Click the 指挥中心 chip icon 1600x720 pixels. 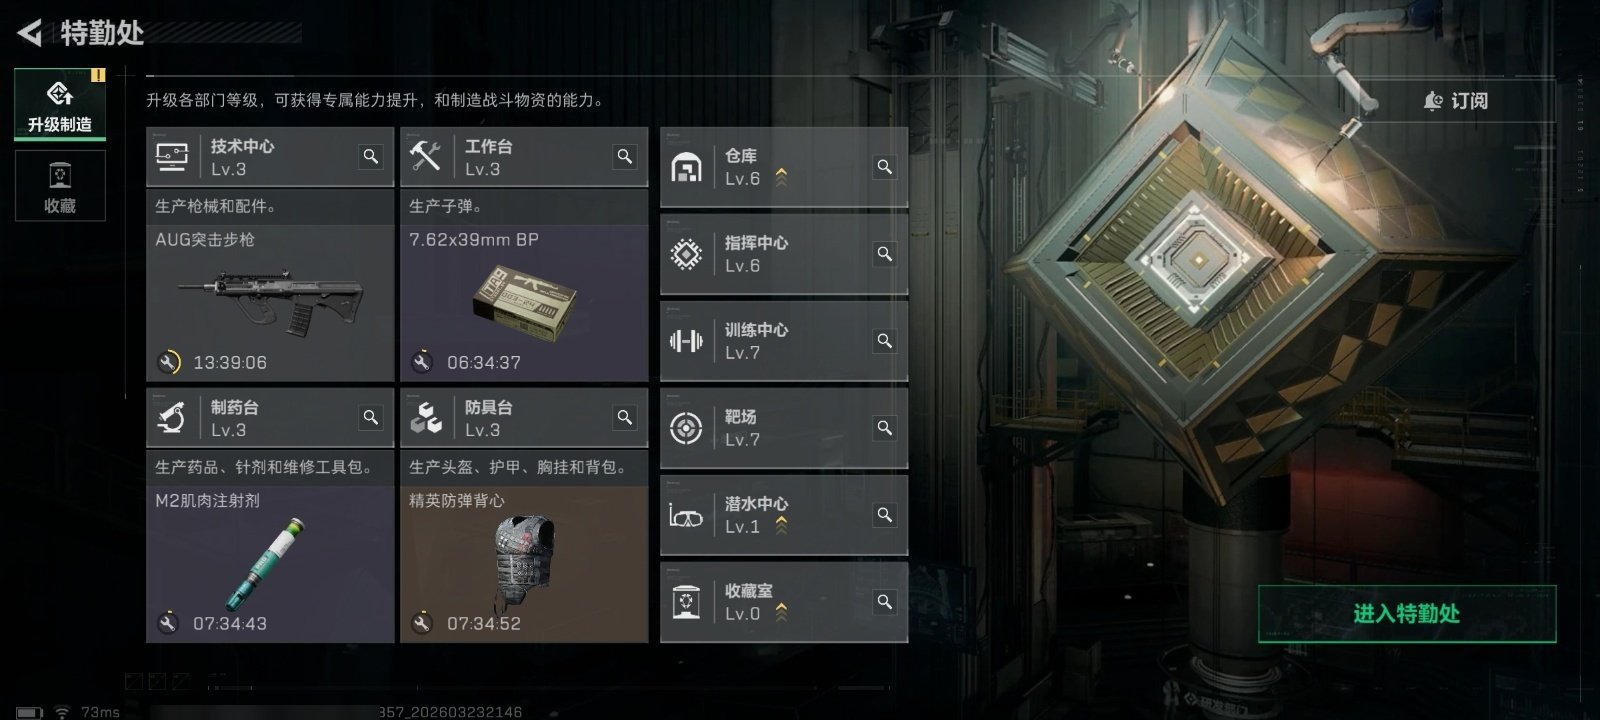[686, 254]
